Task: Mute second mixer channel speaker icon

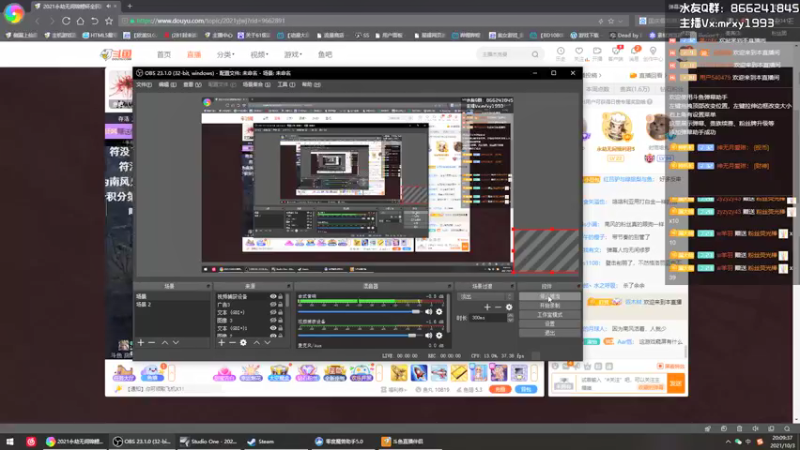Action: (429, 336)
